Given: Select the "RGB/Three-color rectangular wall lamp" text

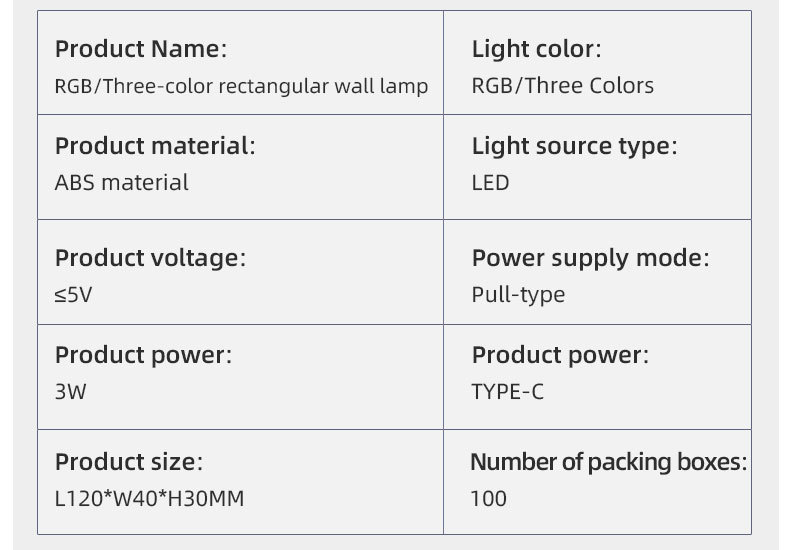Looking at the screenshot, I should pyautogui.click(x=241, y=86).
